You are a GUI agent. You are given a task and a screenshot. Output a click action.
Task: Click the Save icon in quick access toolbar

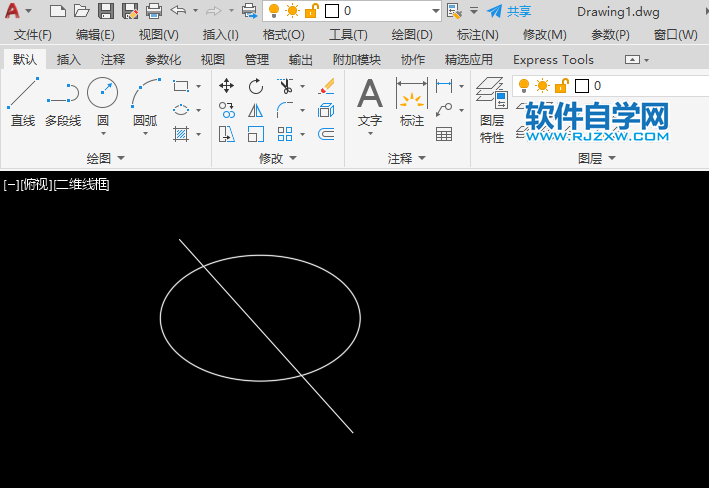(x=106, y=11)
